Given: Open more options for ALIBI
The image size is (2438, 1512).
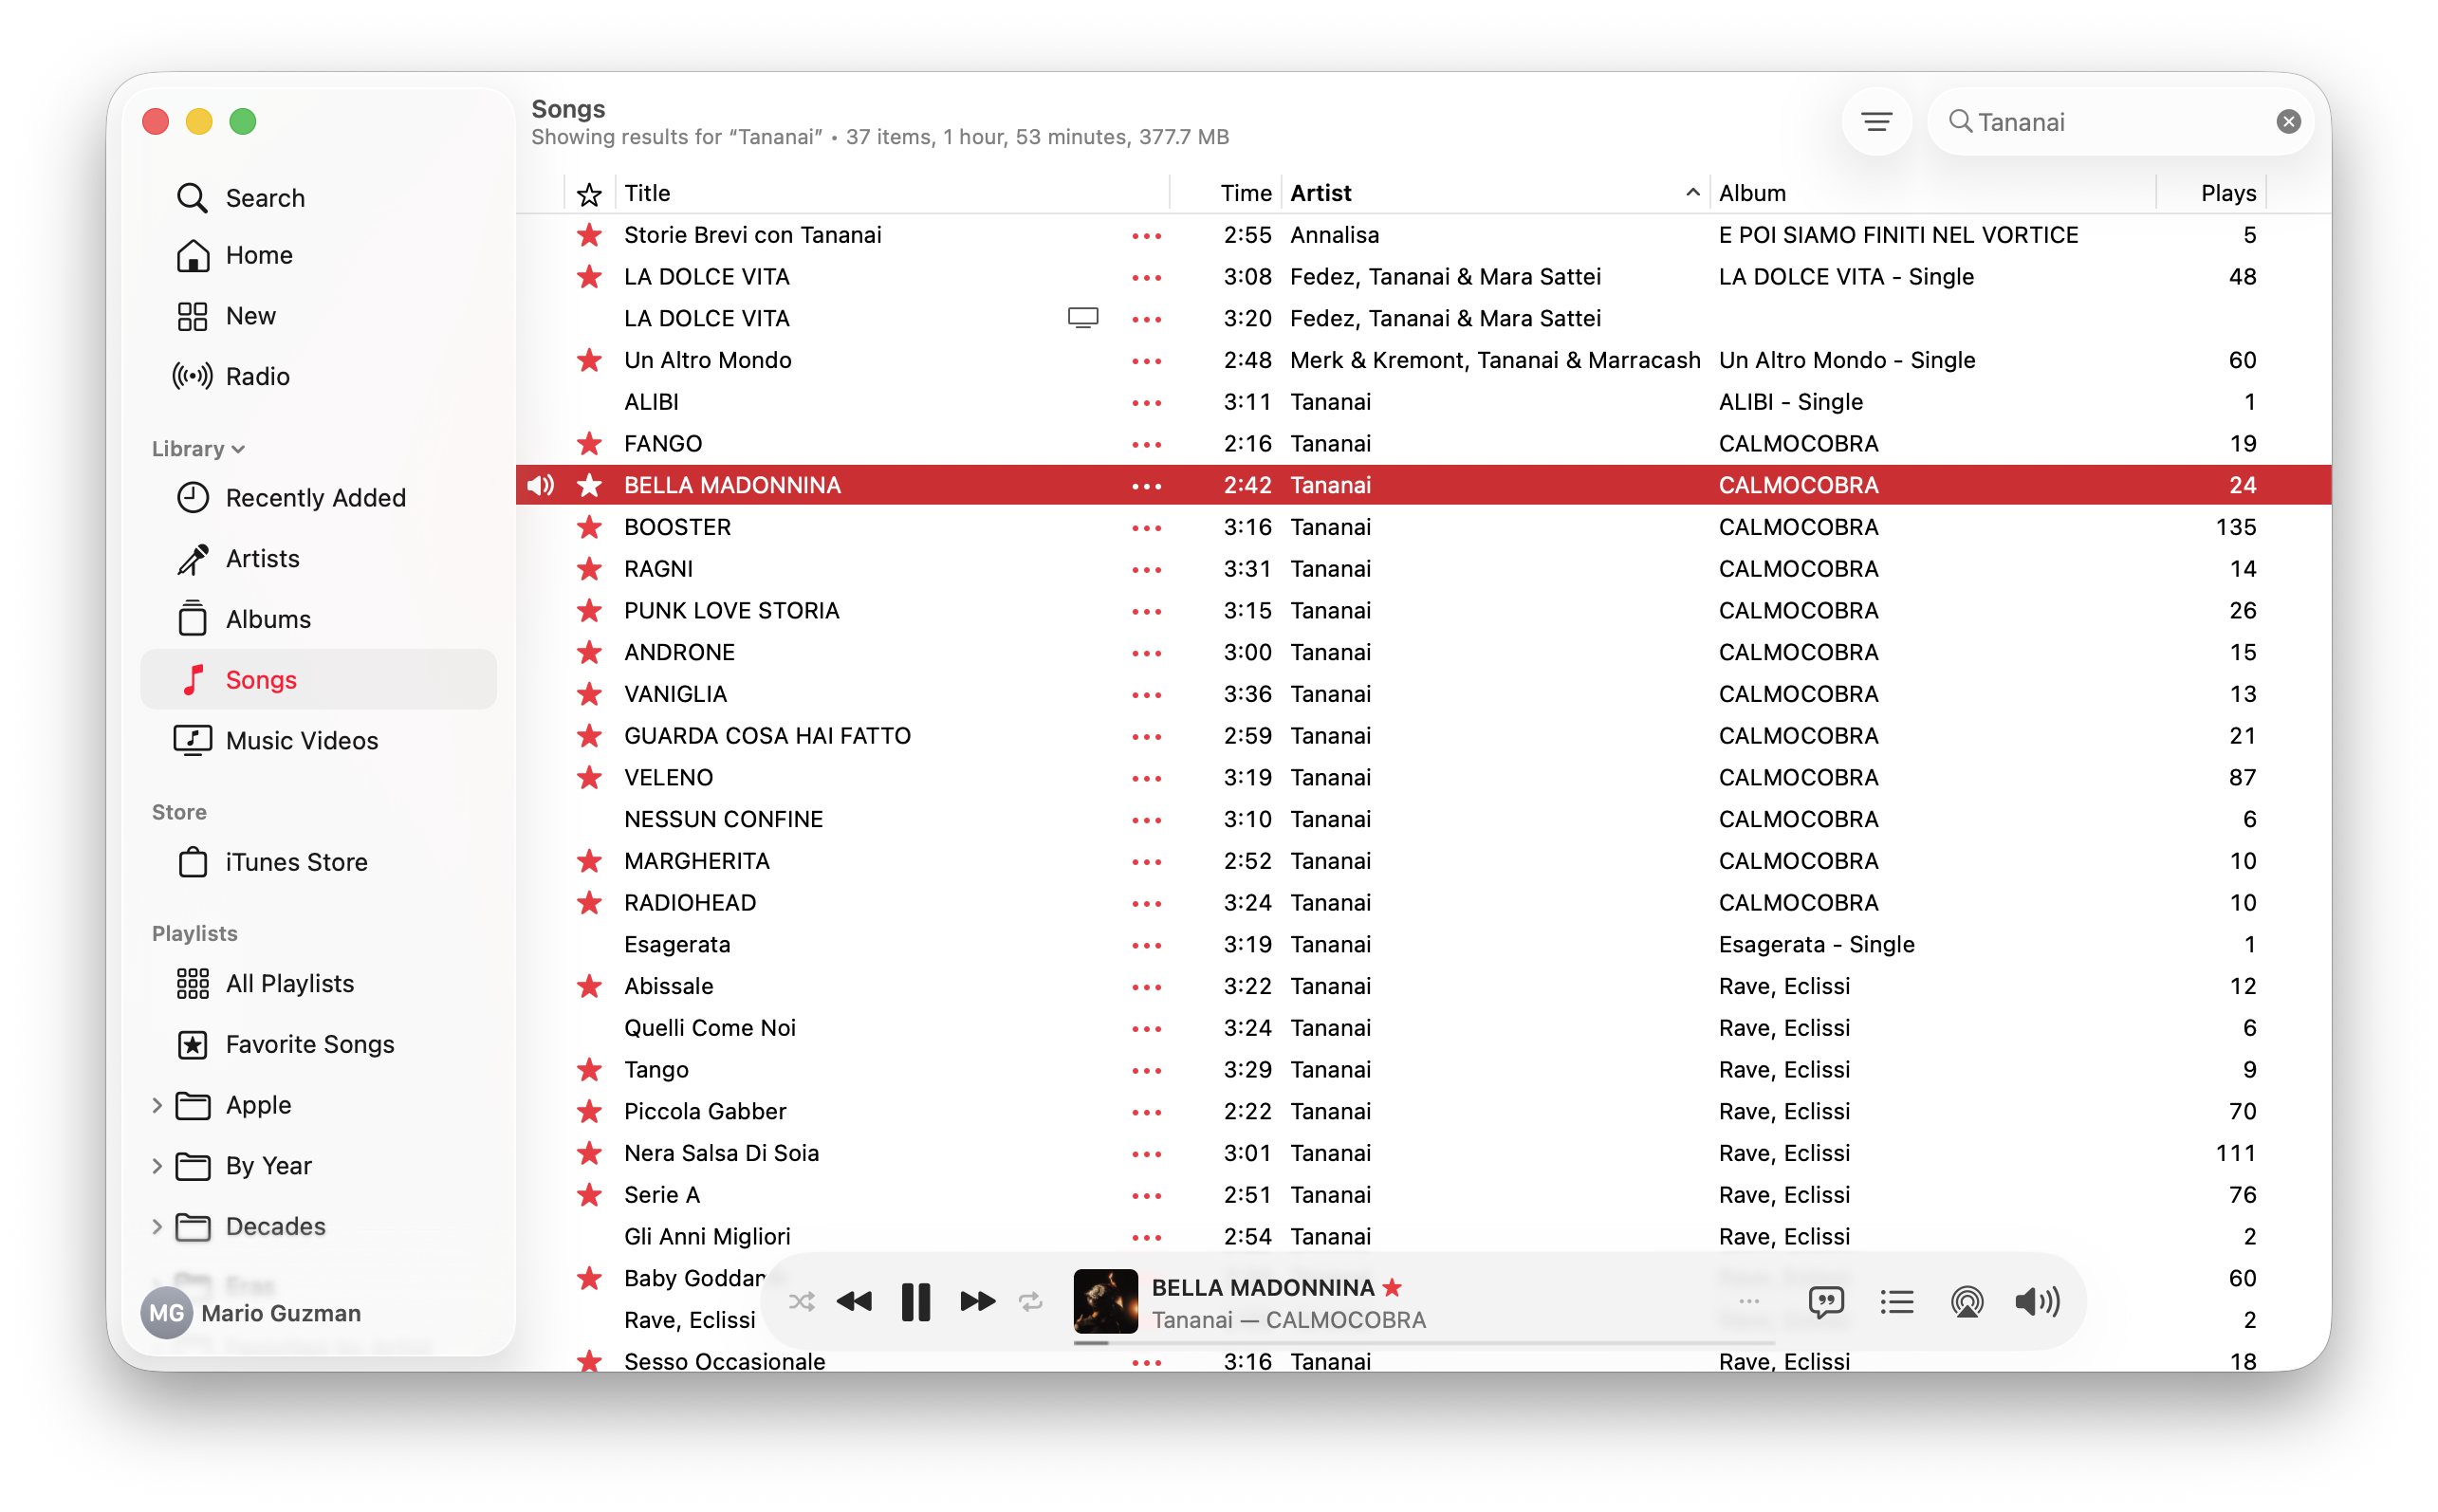Looking at the screenshot, I should point(1146,402).
